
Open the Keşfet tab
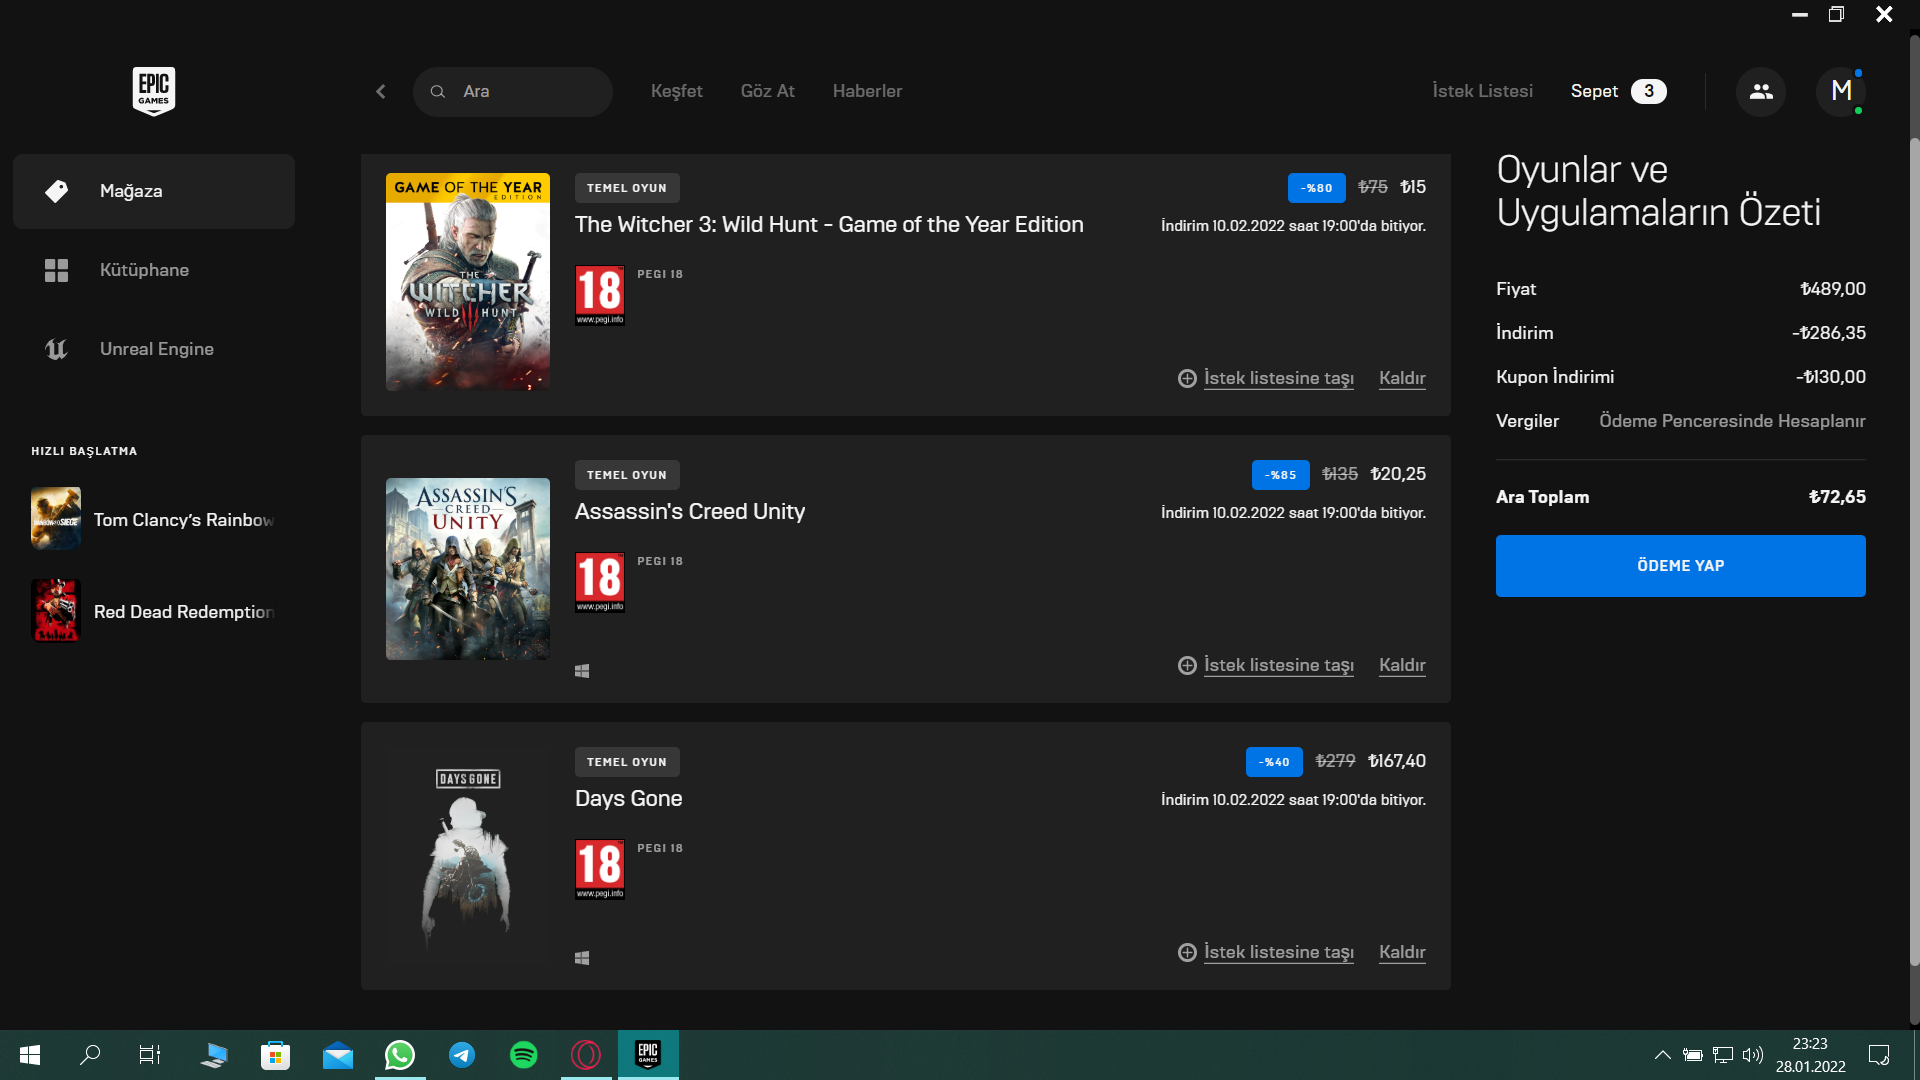[676, 91]
